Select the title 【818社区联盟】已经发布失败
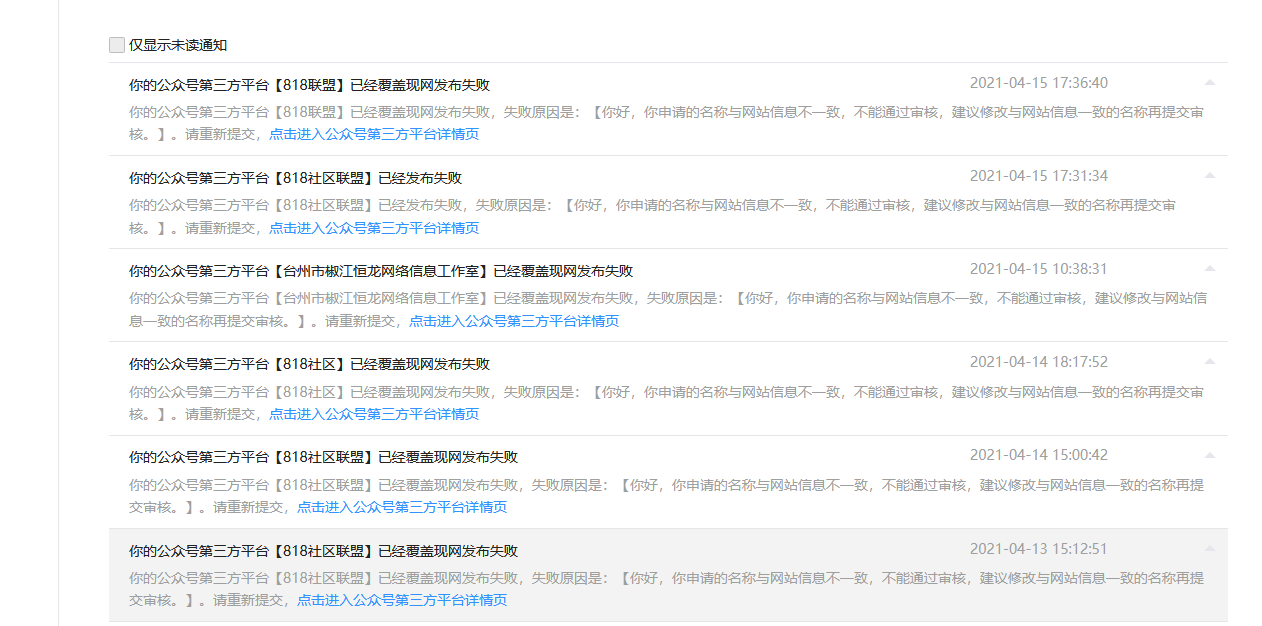 tap(295, 178)
